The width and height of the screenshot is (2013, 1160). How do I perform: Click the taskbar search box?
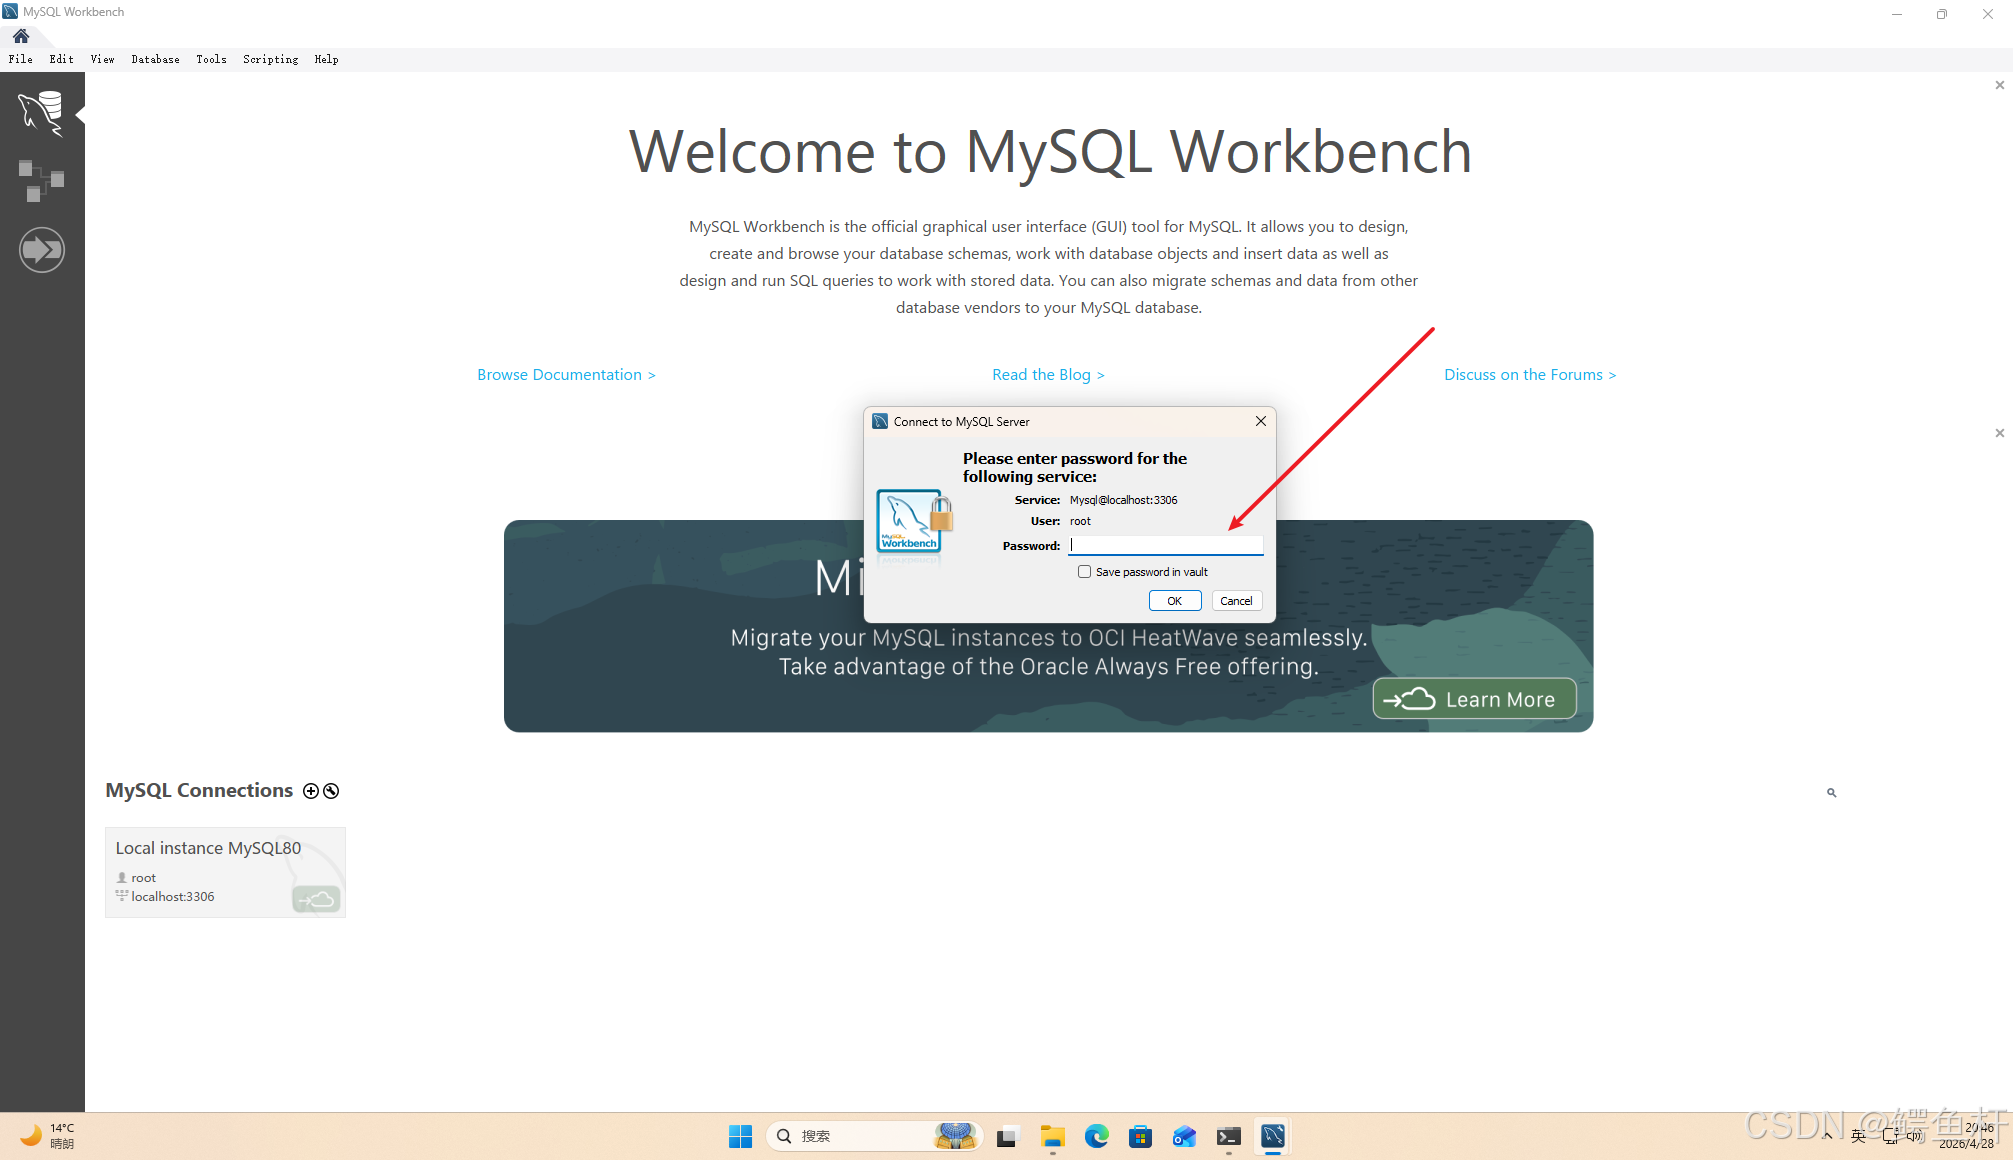pyautogui.click(x=875, y=1136)
